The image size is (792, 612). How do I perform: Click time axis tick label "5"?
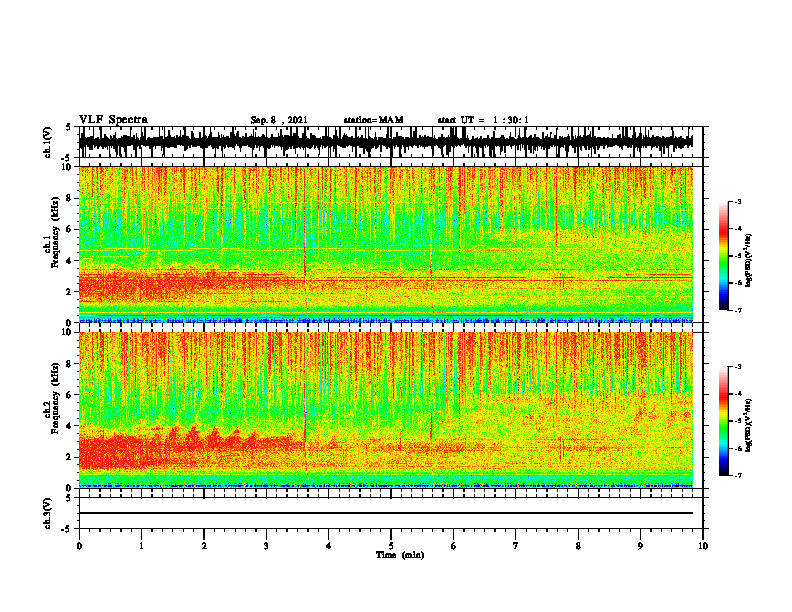pos(391,546)
